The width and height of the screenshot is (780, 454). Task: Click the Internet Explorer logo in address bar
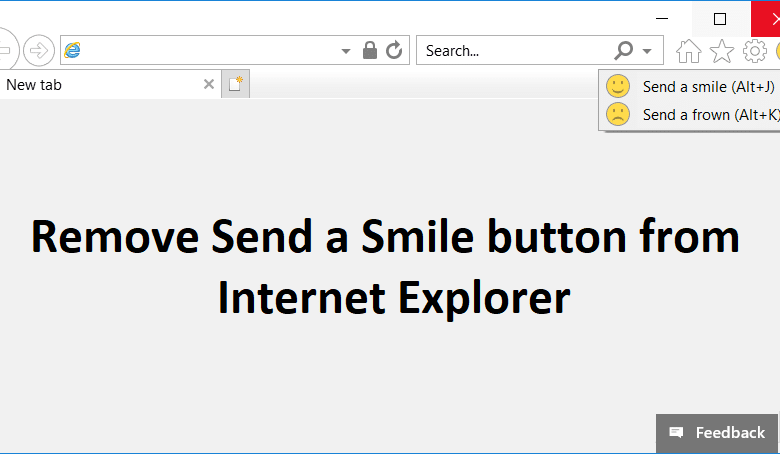pos(73,50)
